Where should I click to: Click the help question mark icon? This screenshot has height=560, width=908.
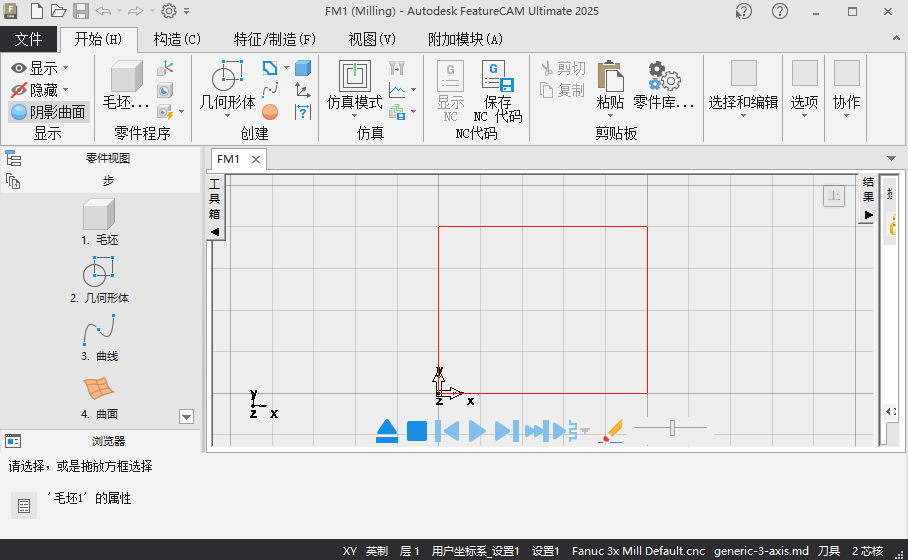click(779, 11)
